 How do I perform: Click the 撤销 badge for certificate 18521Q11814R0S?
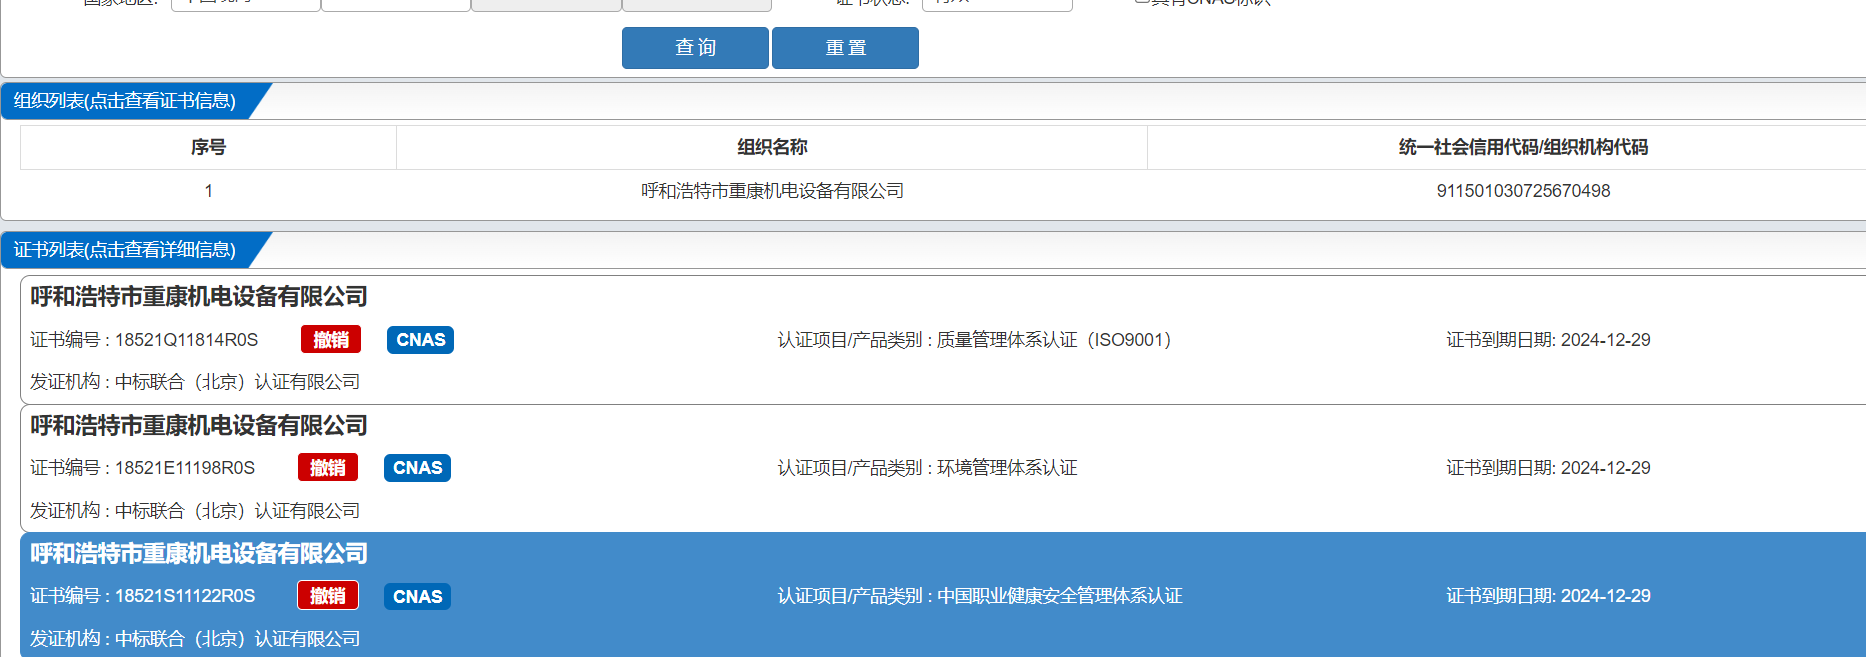[x=331, y=340]
